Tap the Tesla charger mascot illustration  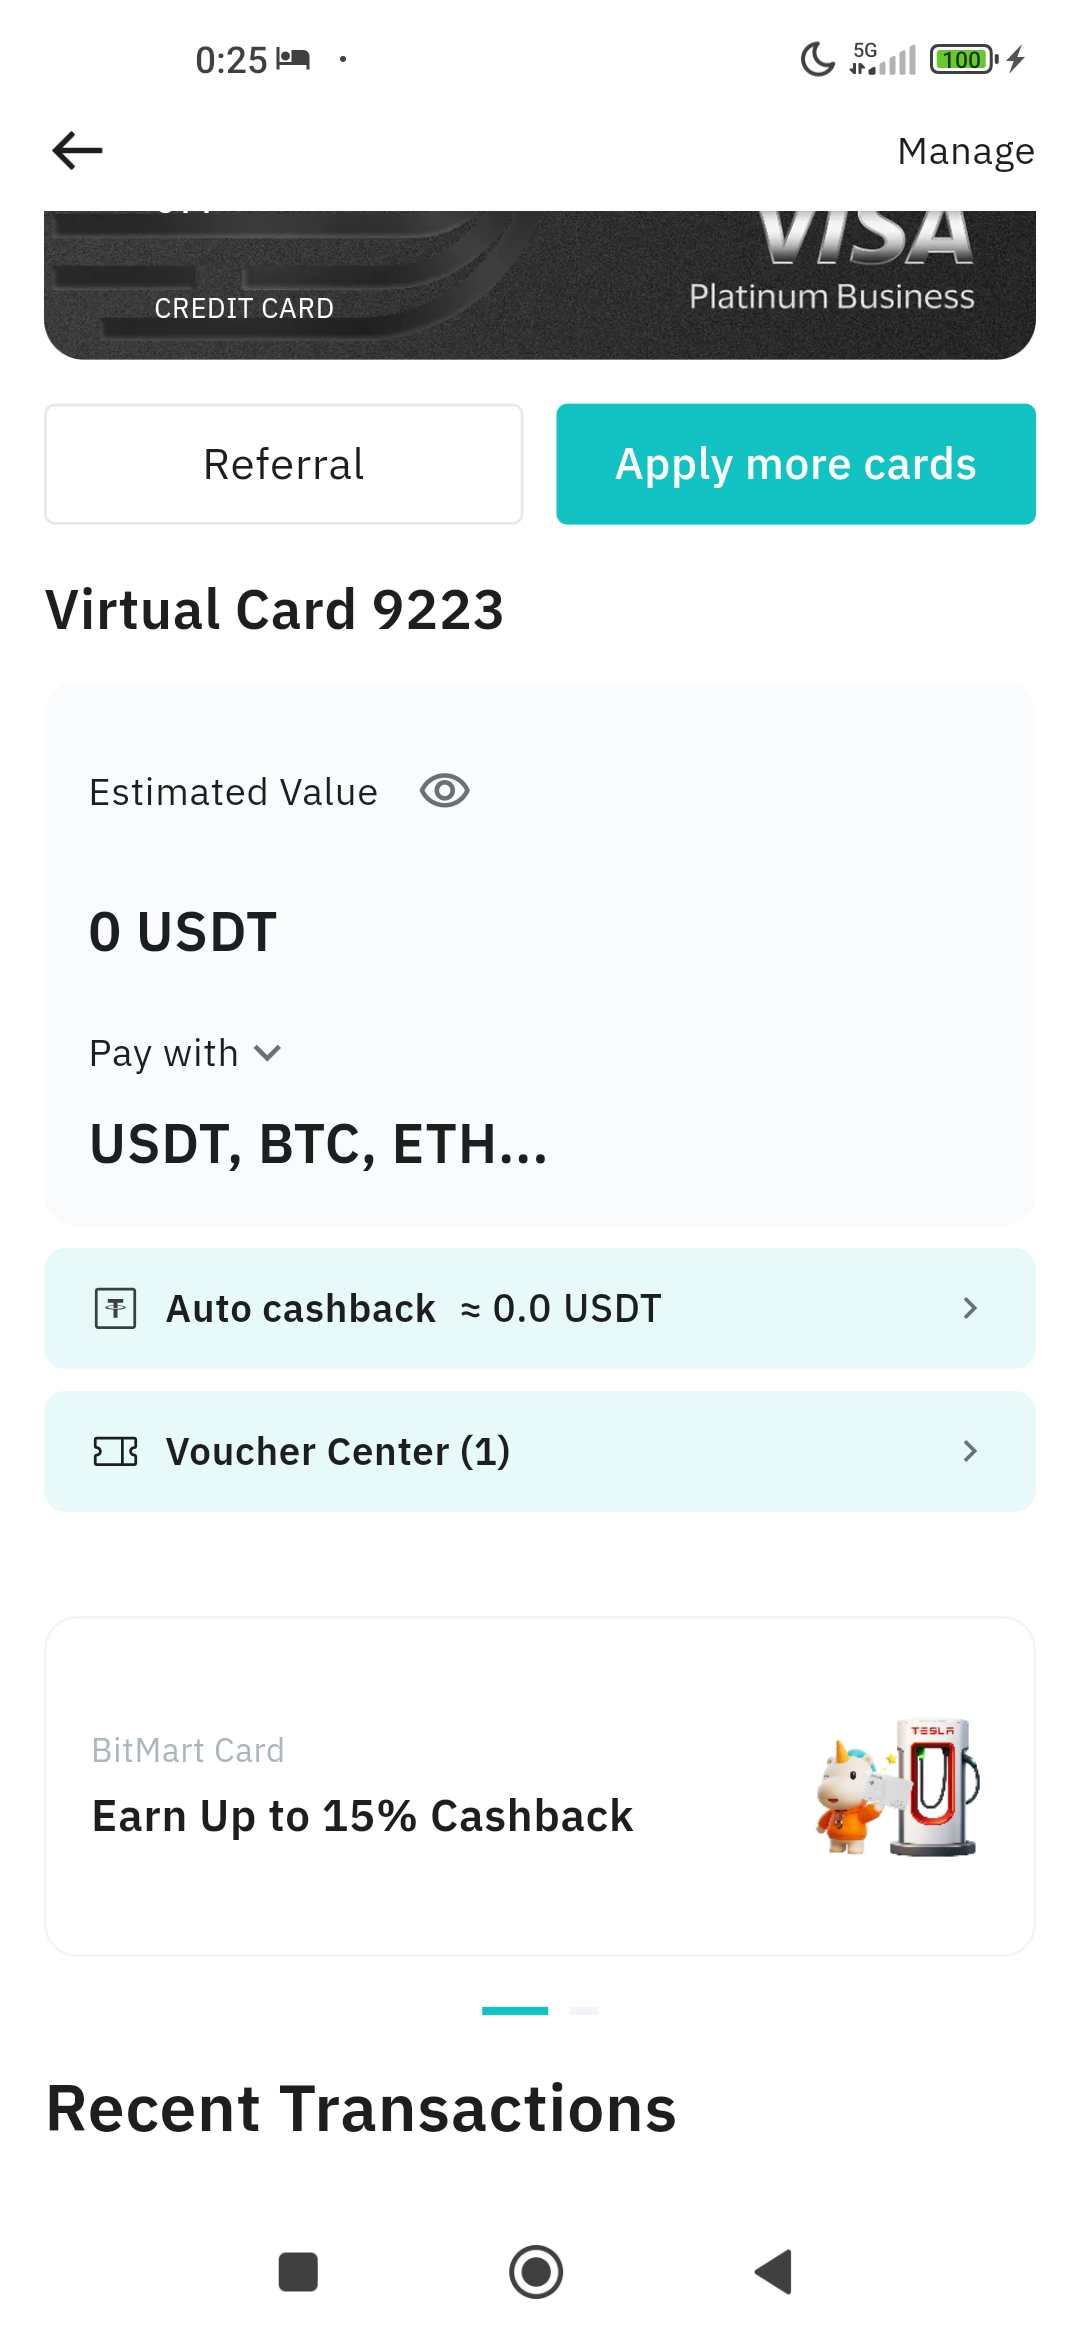(x=898, y=1786)
